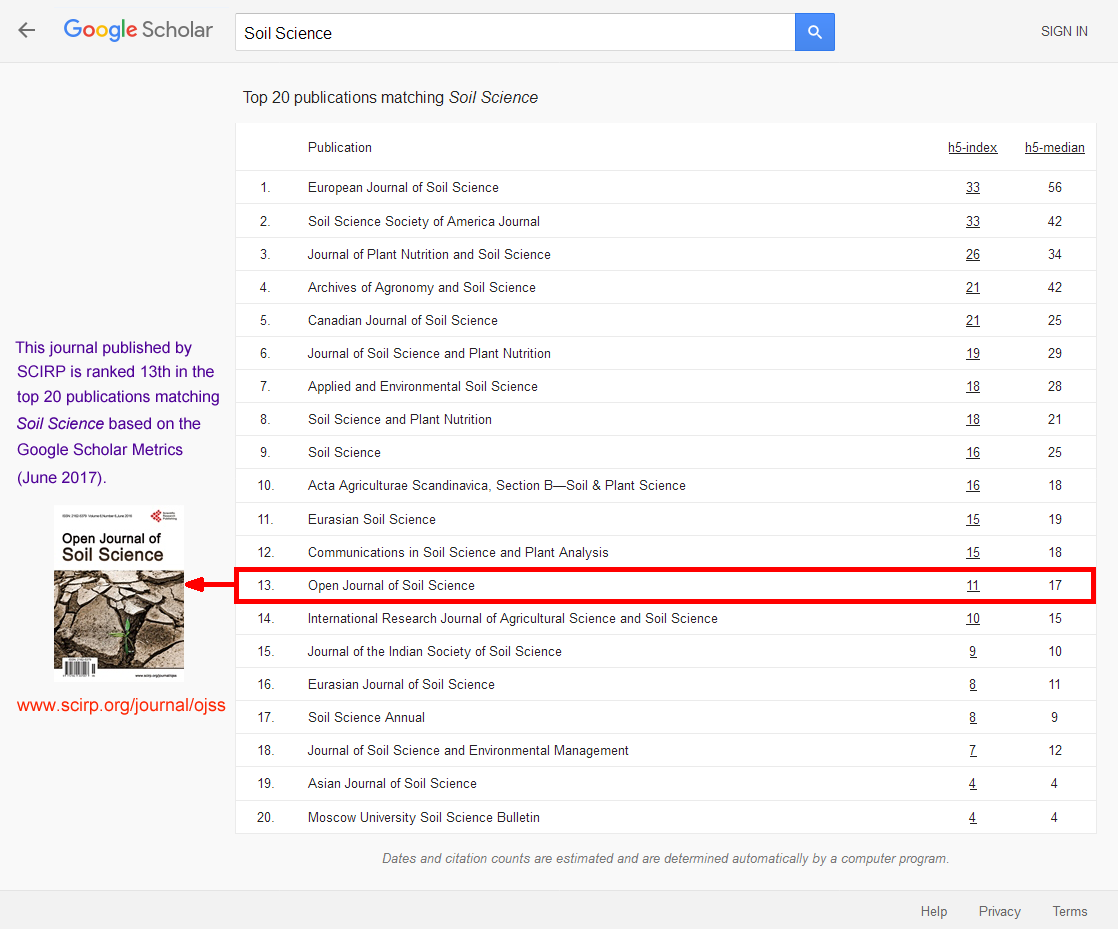Open h5-index 9 for Journal of the Indian Society of Soil Science
Viewport: 1118px width, 929px height.
click(973, 652)
